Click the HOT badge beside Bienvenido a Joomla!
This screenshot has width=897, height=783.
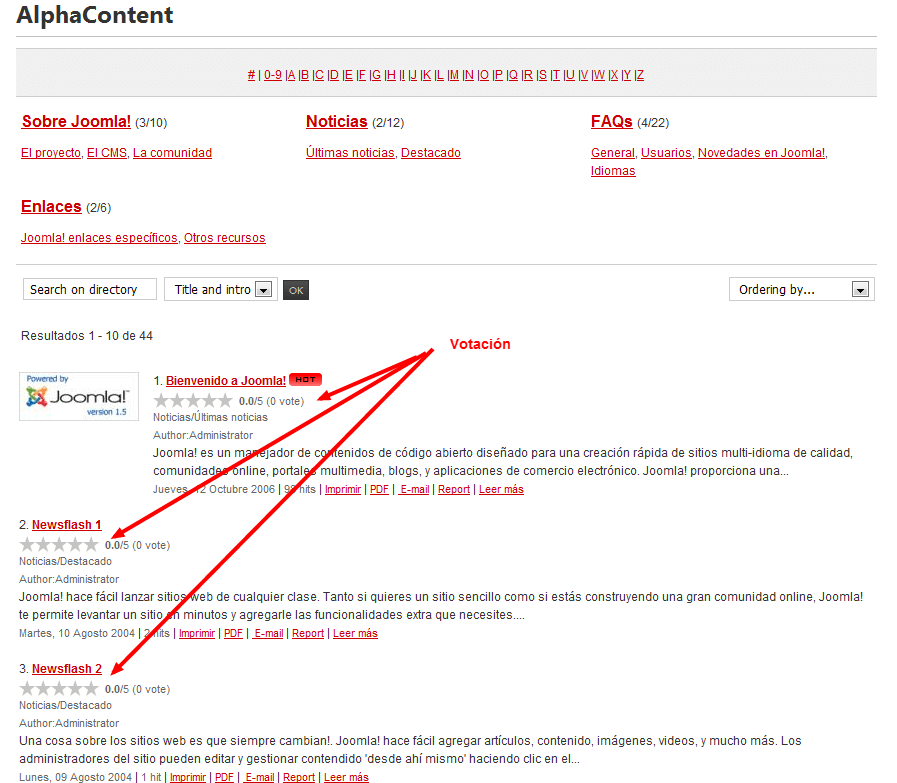coord(305,379)
